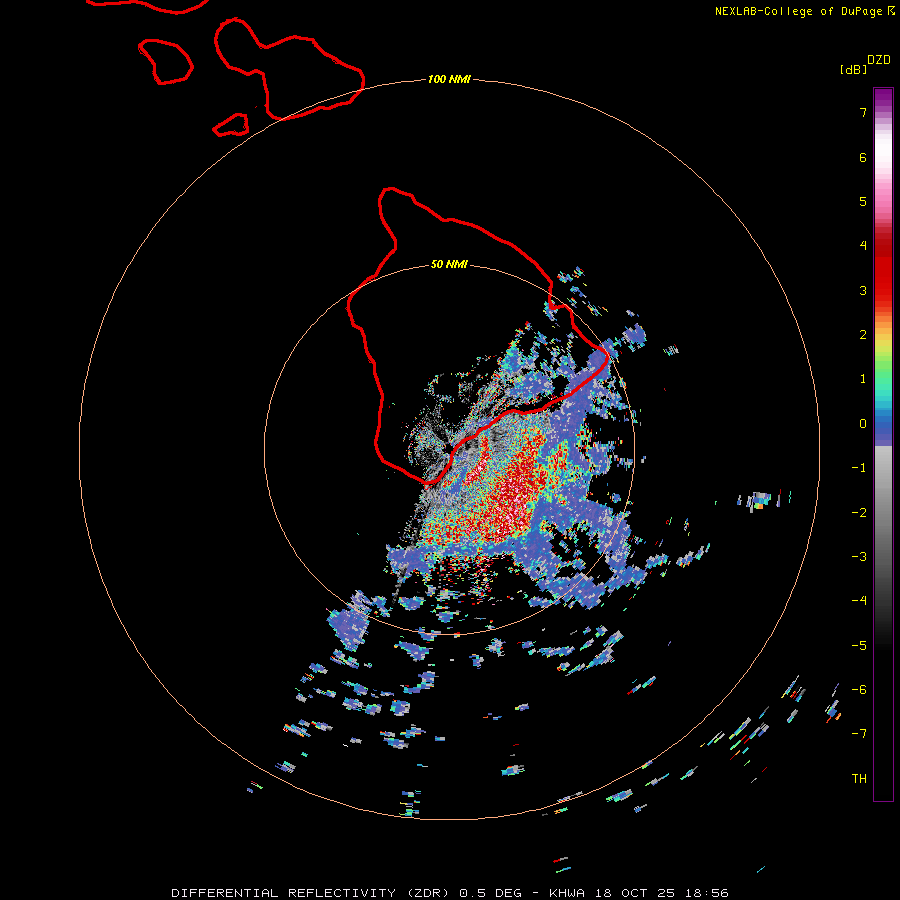The height and width of the screenshot is (900, 900).
Task: Select the -5 dB scale value
Action: coord(859,646)
